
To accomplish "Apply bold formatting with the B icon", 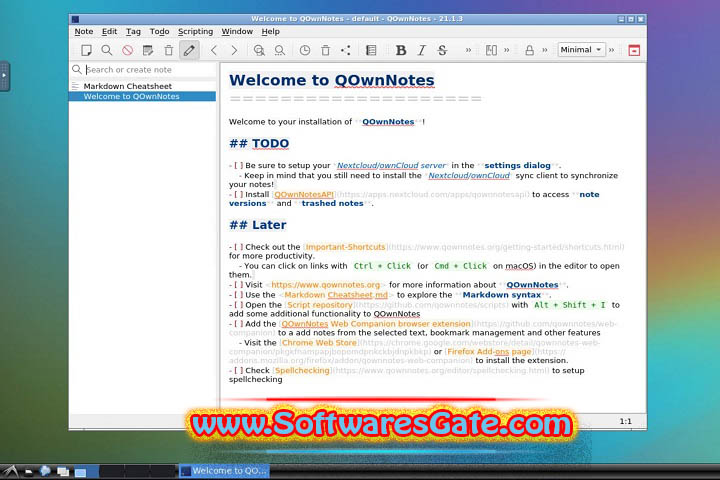I will point(400,50).
